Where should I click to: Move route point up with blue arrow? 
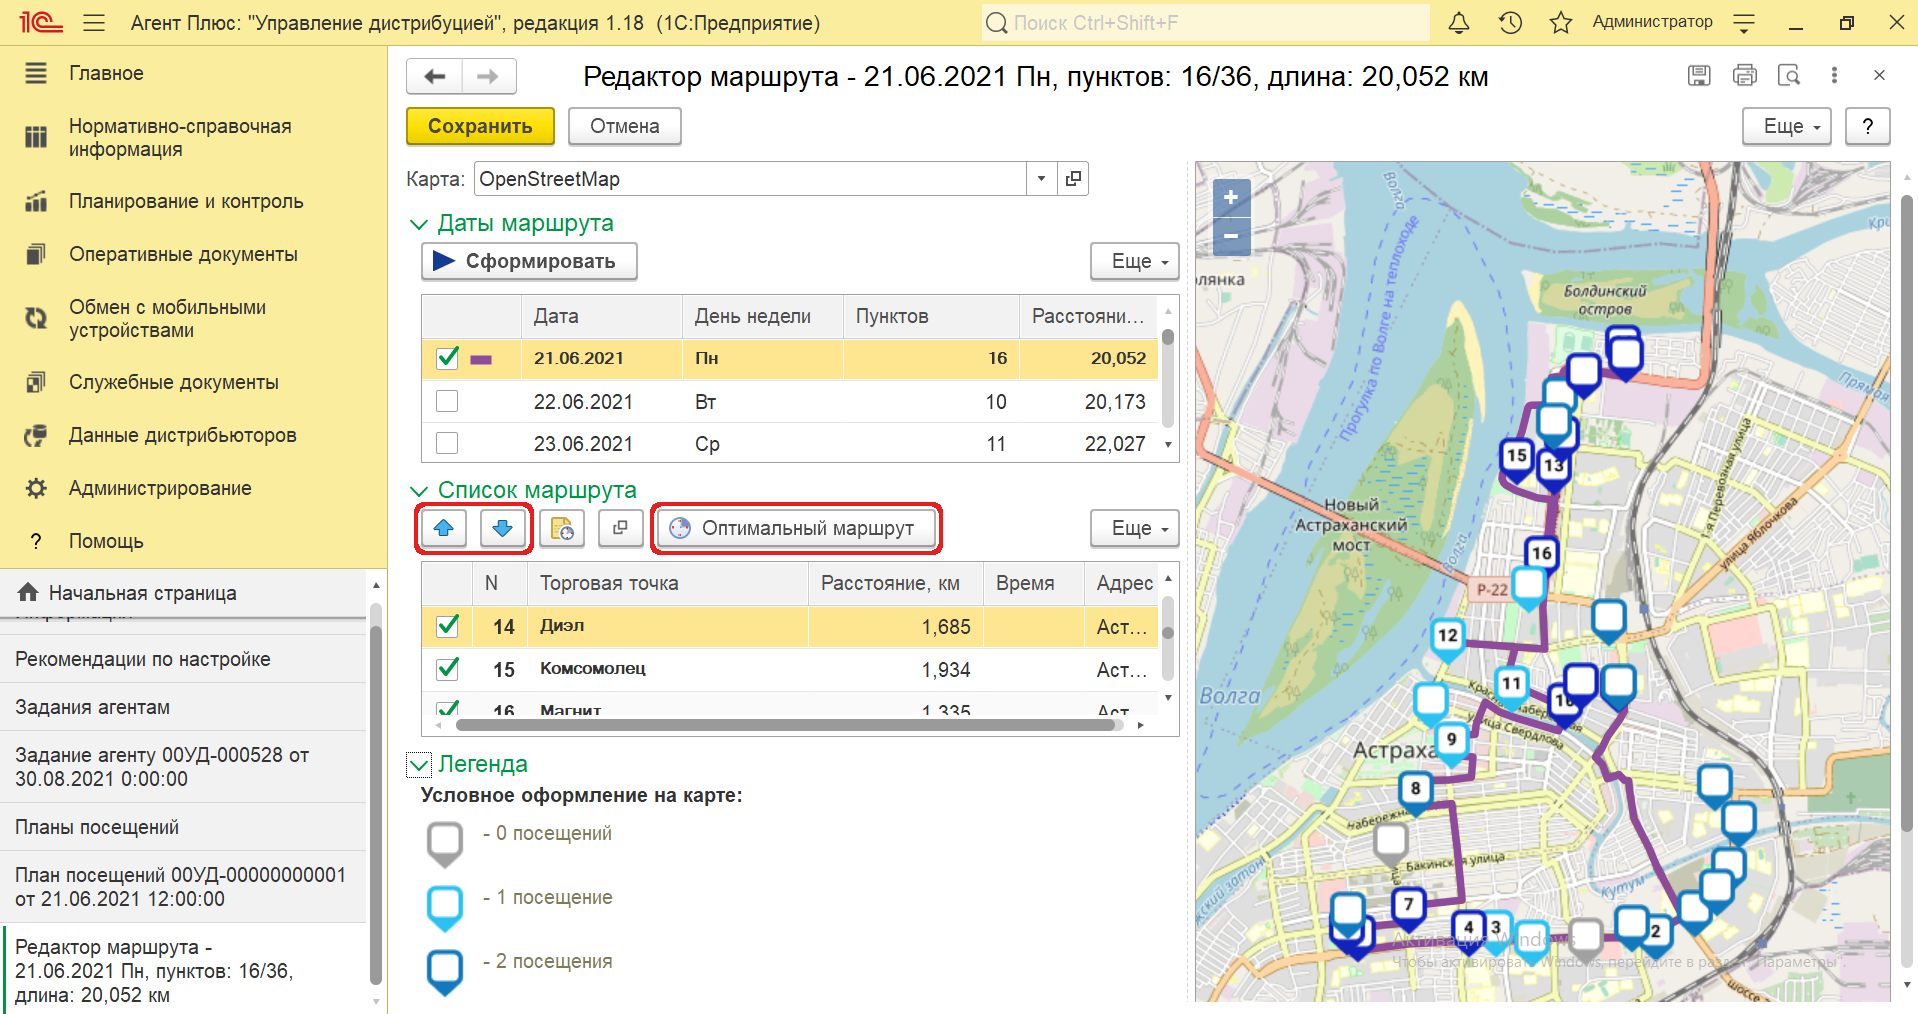pos(444,528)
